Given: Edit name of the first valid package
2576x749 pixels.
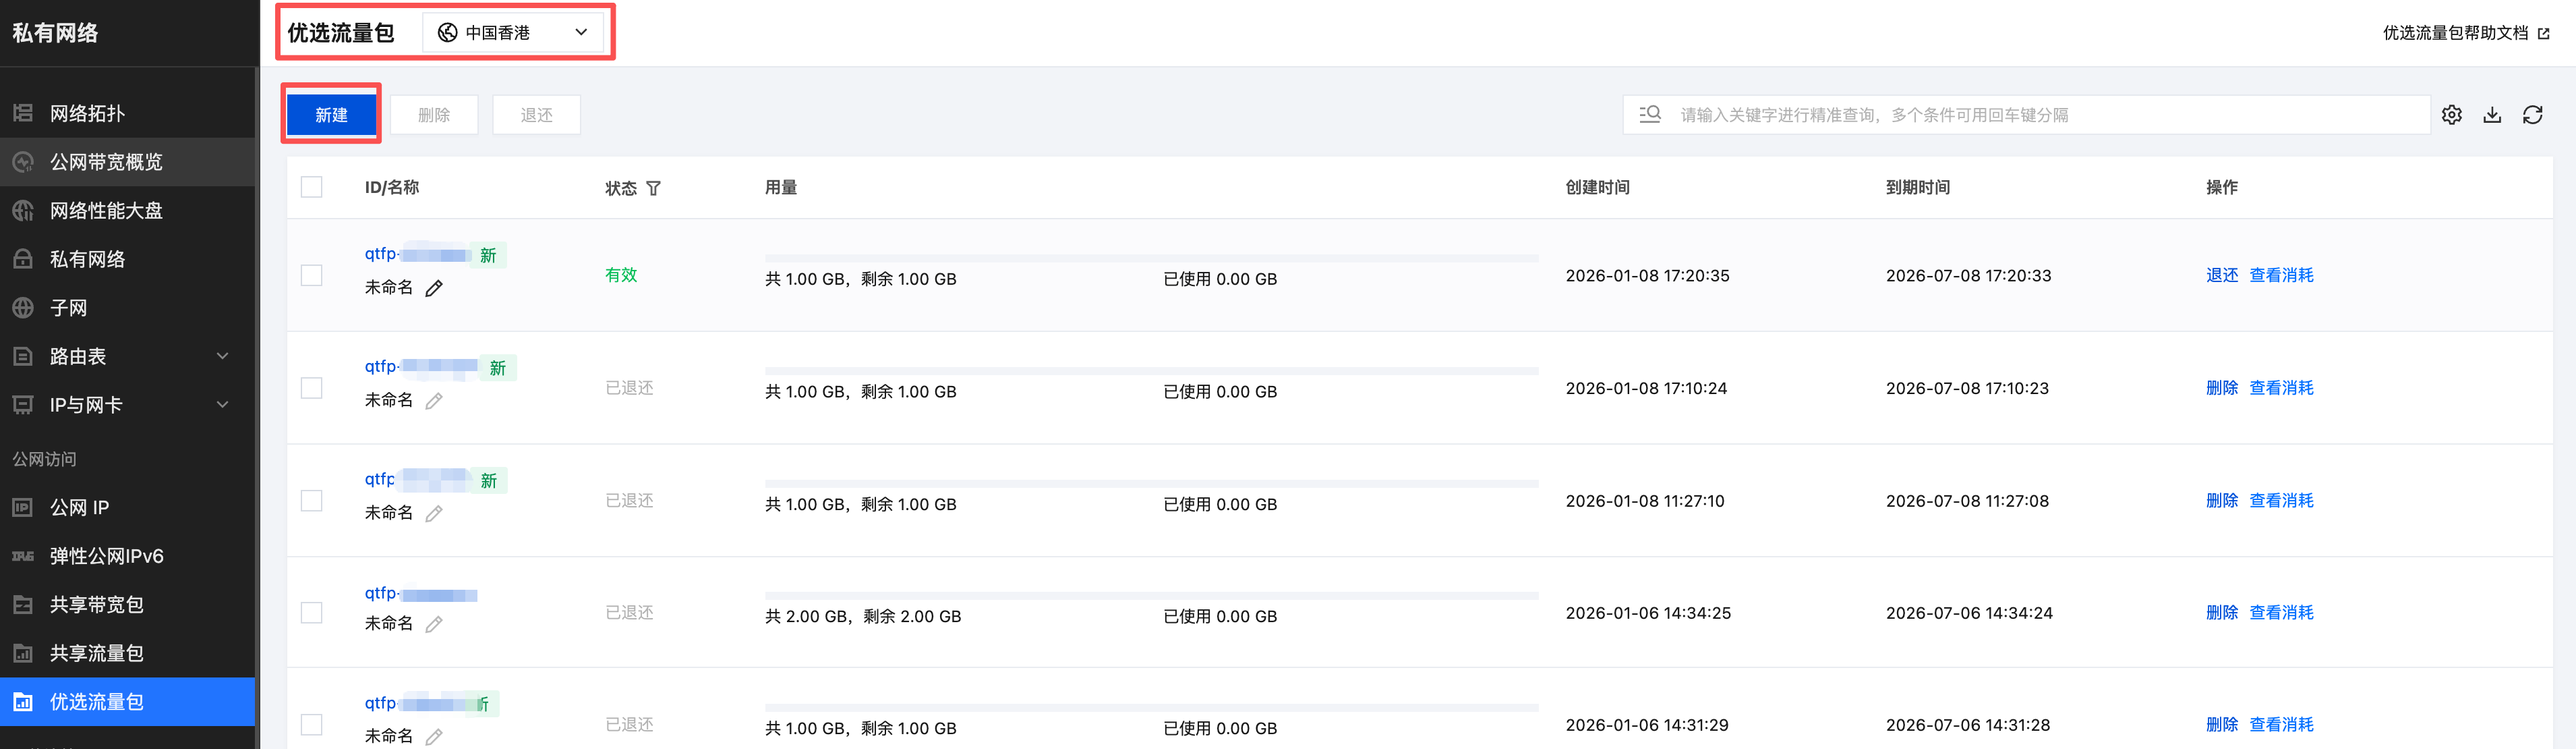Looking at the screenshot, I should [x=434, y=289].
